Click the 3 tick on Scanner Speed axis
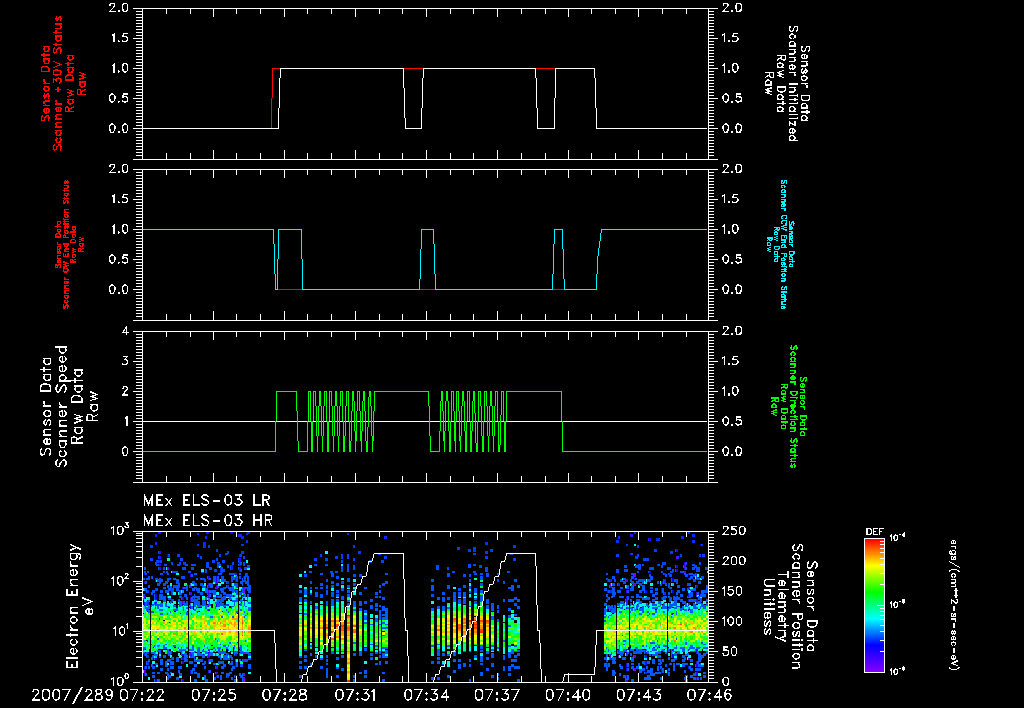 (x=125, y=361)
